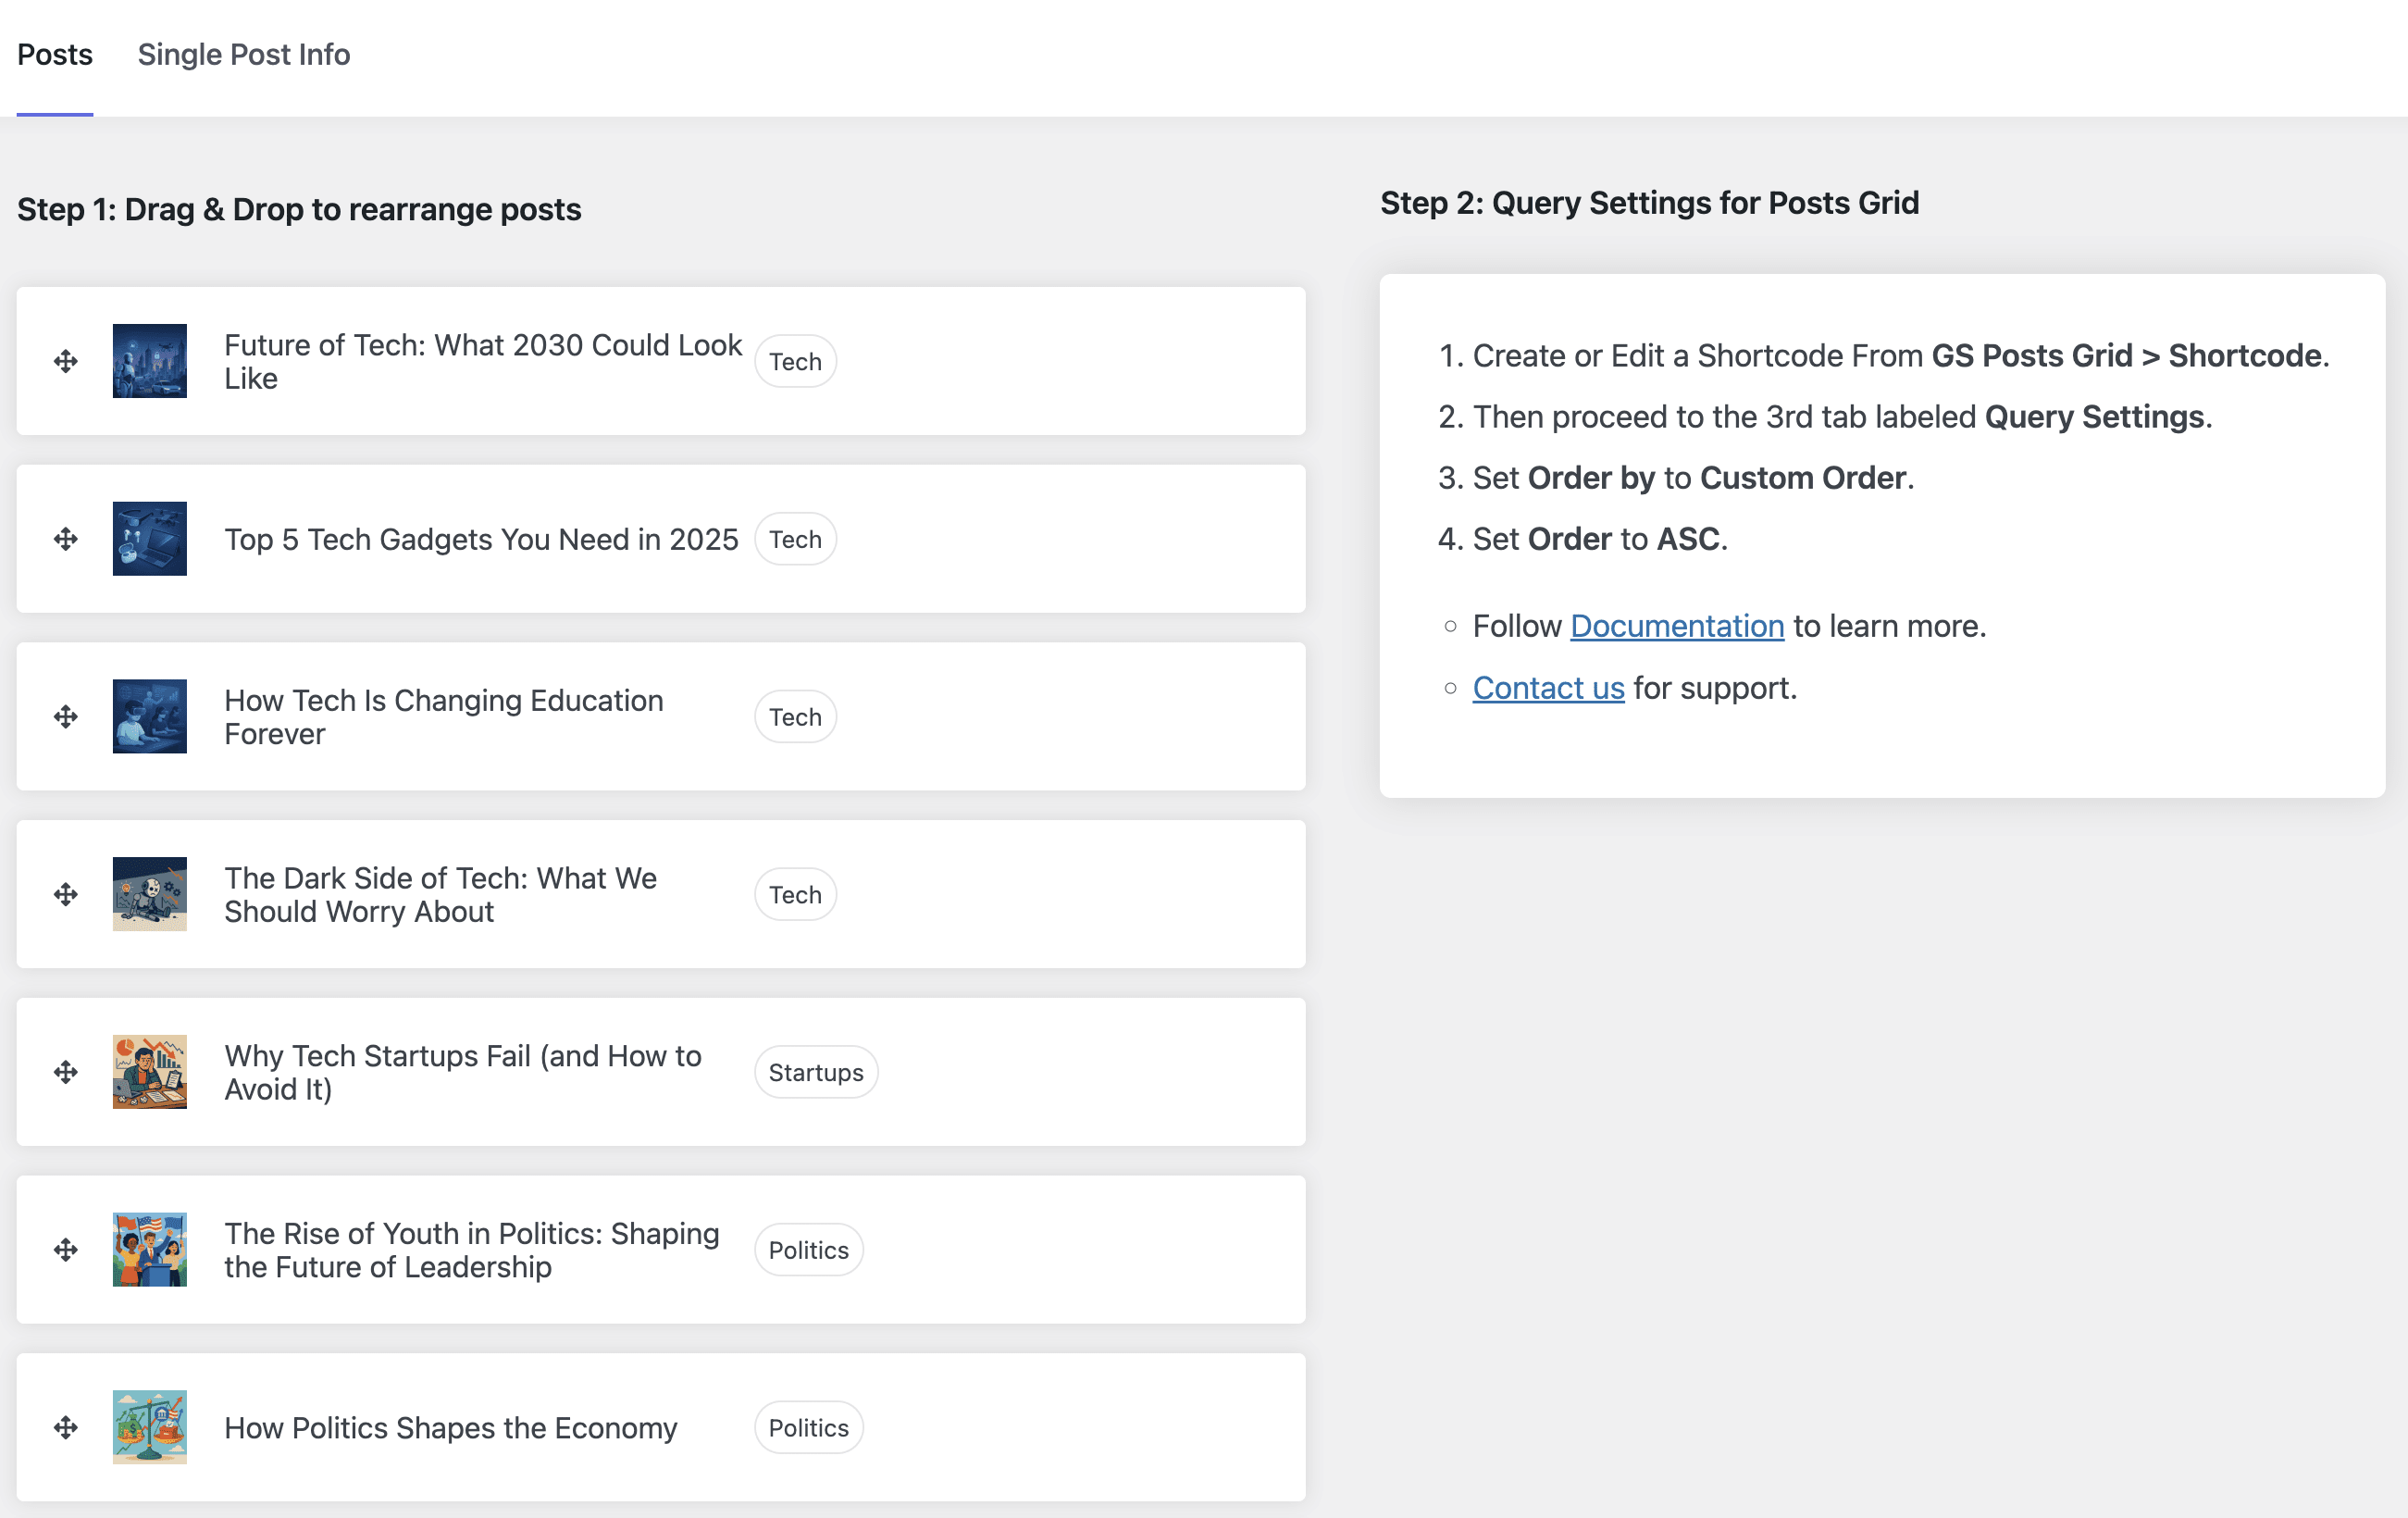Click the thumbnail of "The Rise of Youth in Politics"
This screenshot has height=1518, width=2408.
tap(150, 1249)
